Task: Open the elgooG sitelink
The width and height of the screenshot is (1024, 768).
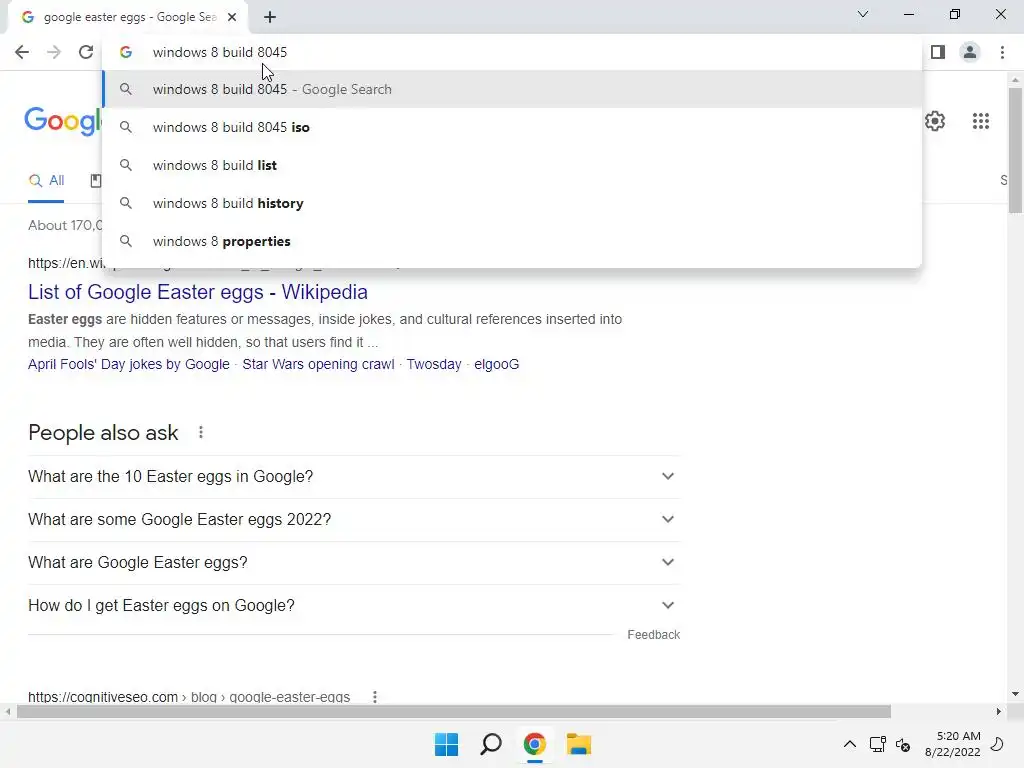Action: pos(496,364)
